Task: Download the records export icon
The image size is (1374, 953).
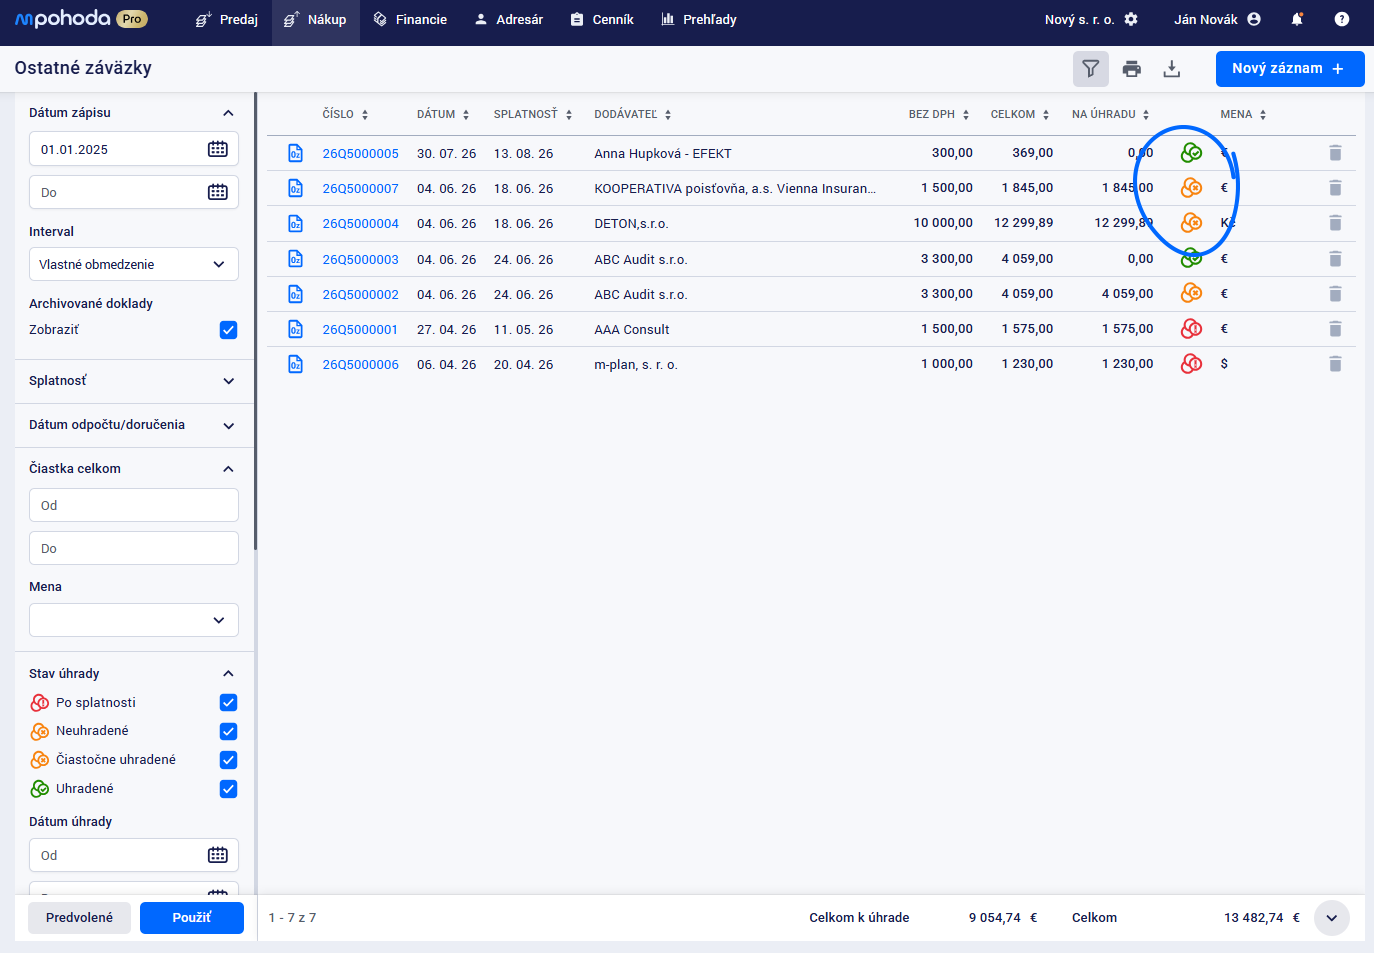Action: pyautogui.click(x=1172, y=69)
